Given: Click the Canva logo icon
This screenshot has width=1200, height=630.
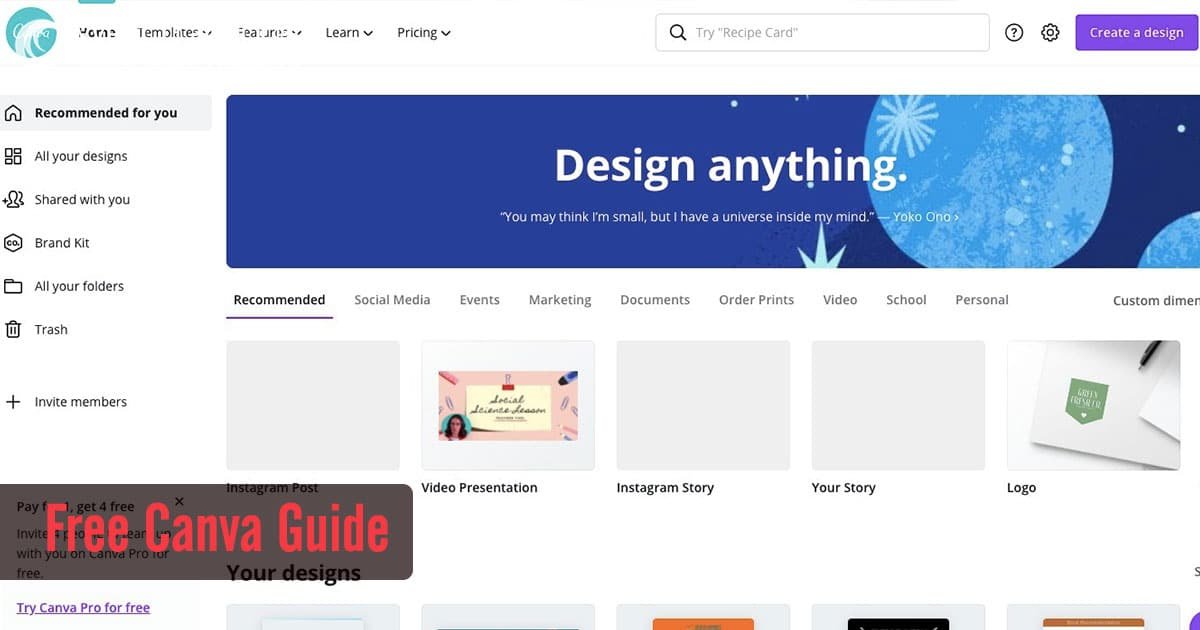Looking at the screenshot, I should [x=31, y=32].
